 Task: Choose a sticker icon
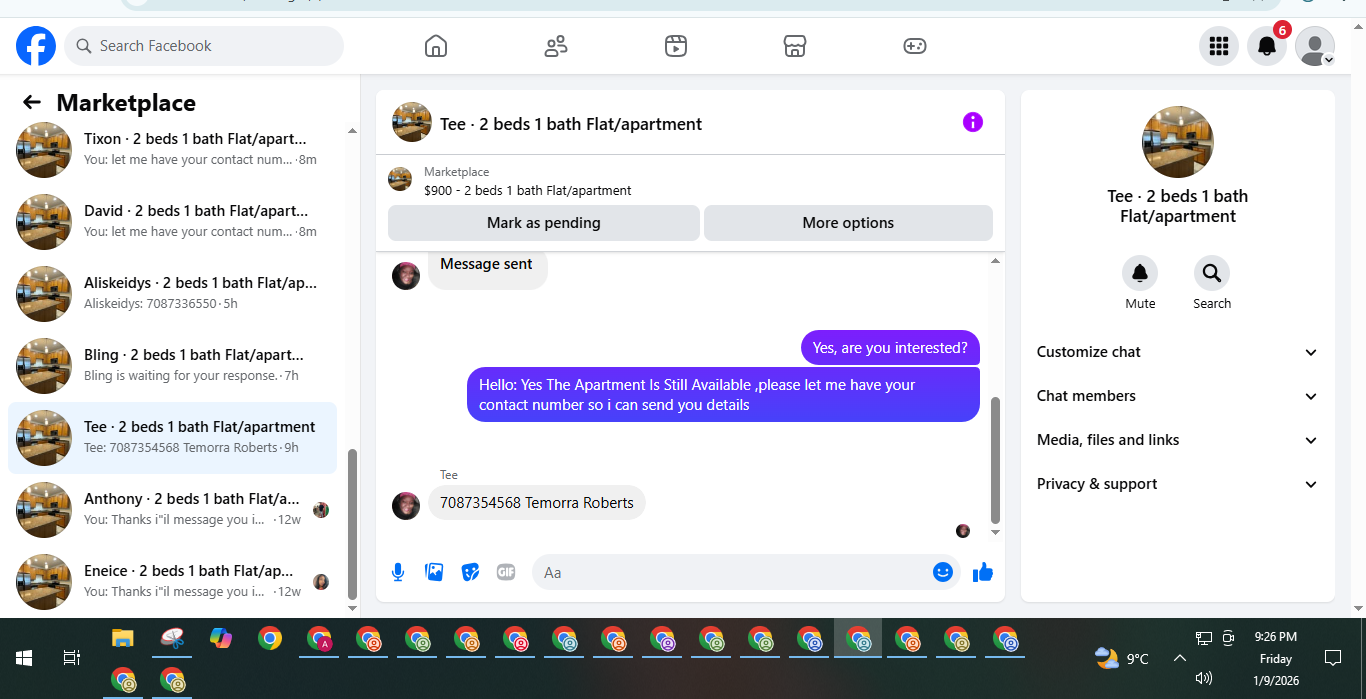470,572
